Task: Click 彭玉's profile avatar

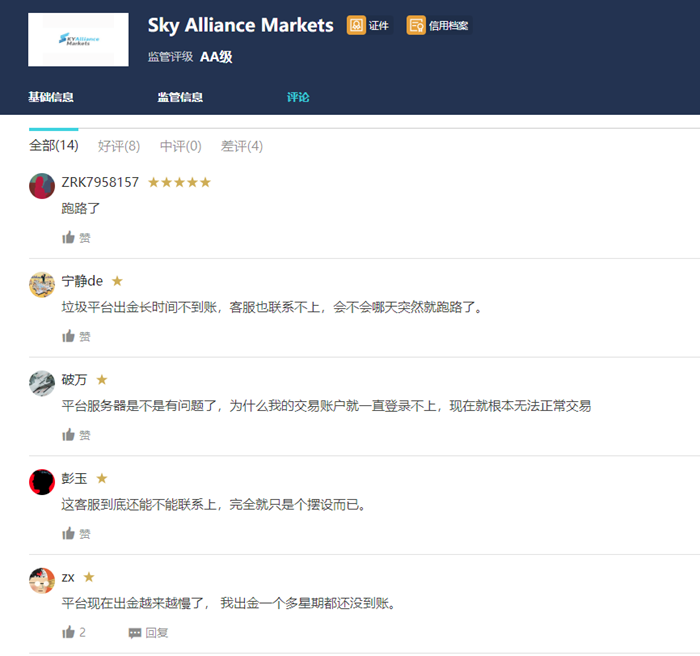Action: tap(42, 482)
